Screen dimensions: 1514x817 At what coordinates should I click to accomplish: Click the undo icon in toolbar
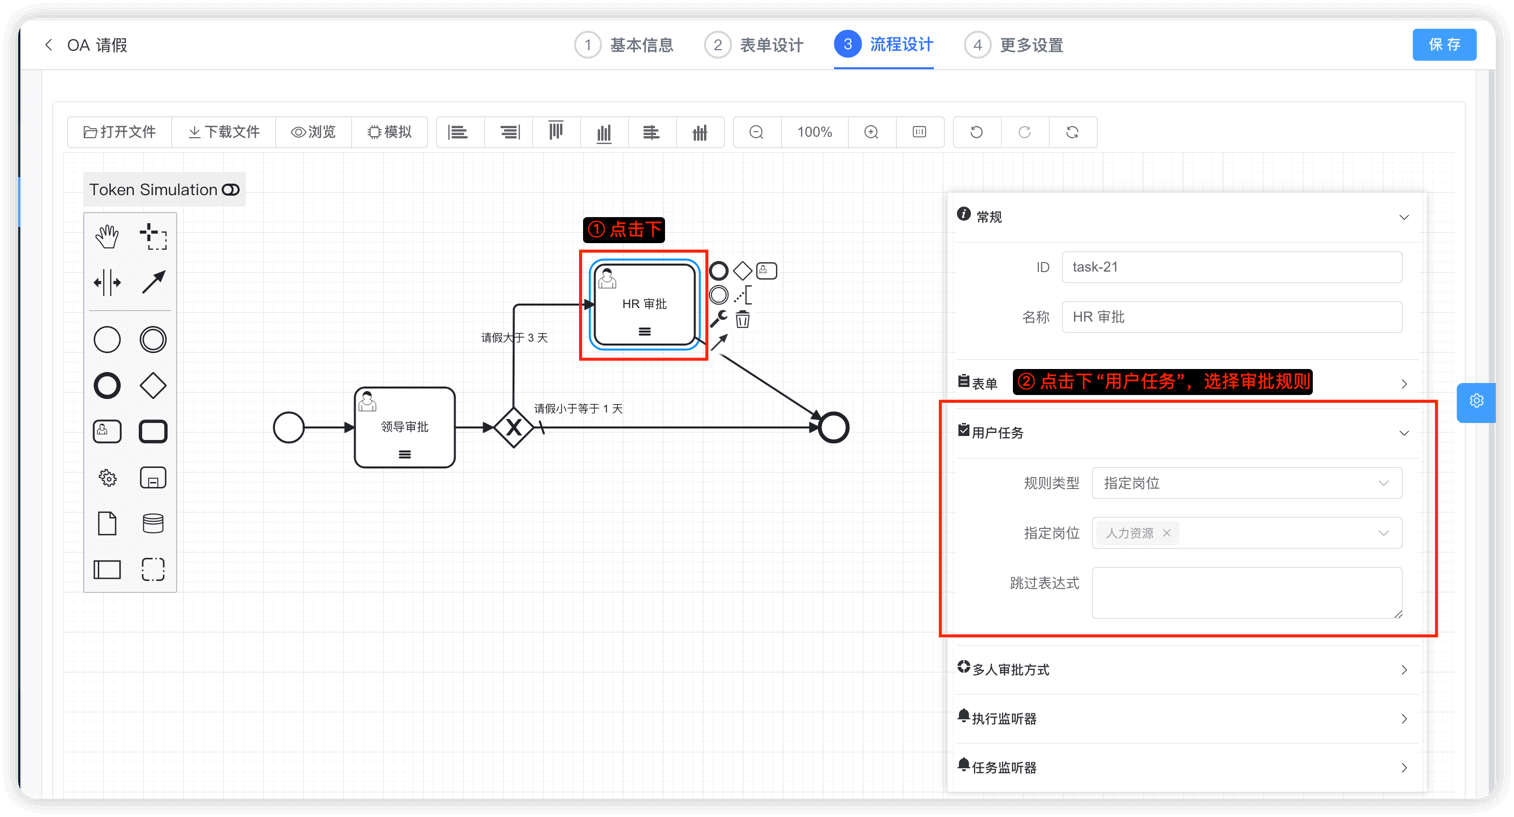pyautogui.click(x=977, y=132)
